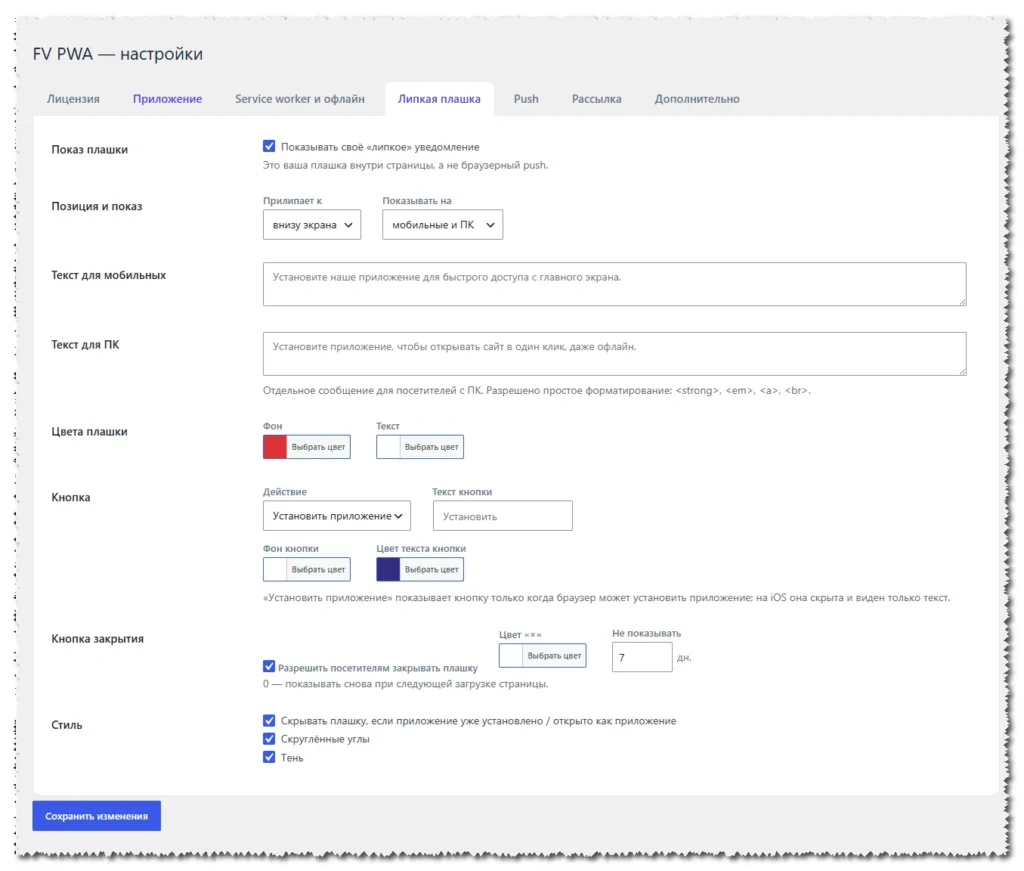Click the Показ плашки row label
1024x871 pixels.
pos(89,150)
